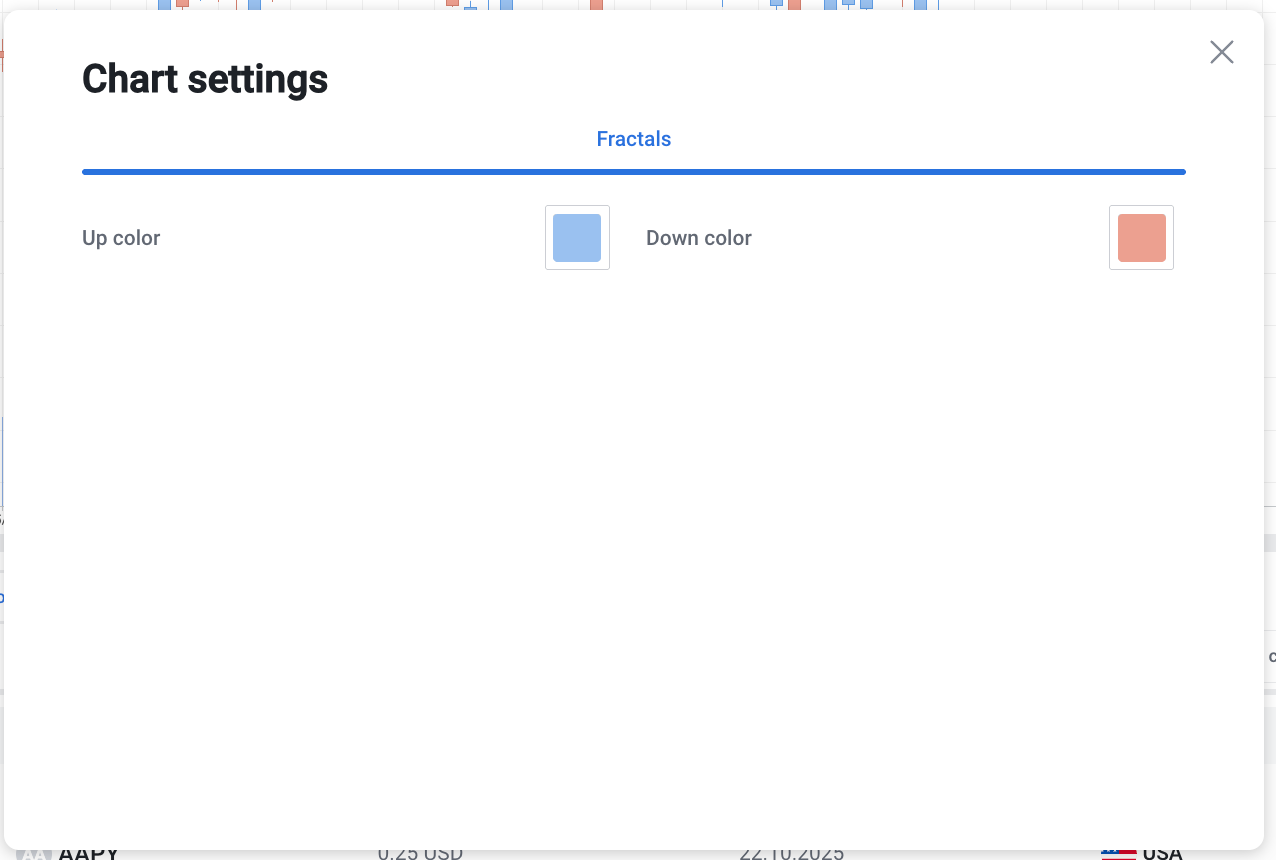Click the leftmost blue candlestick at top

(x=164, y=4)
